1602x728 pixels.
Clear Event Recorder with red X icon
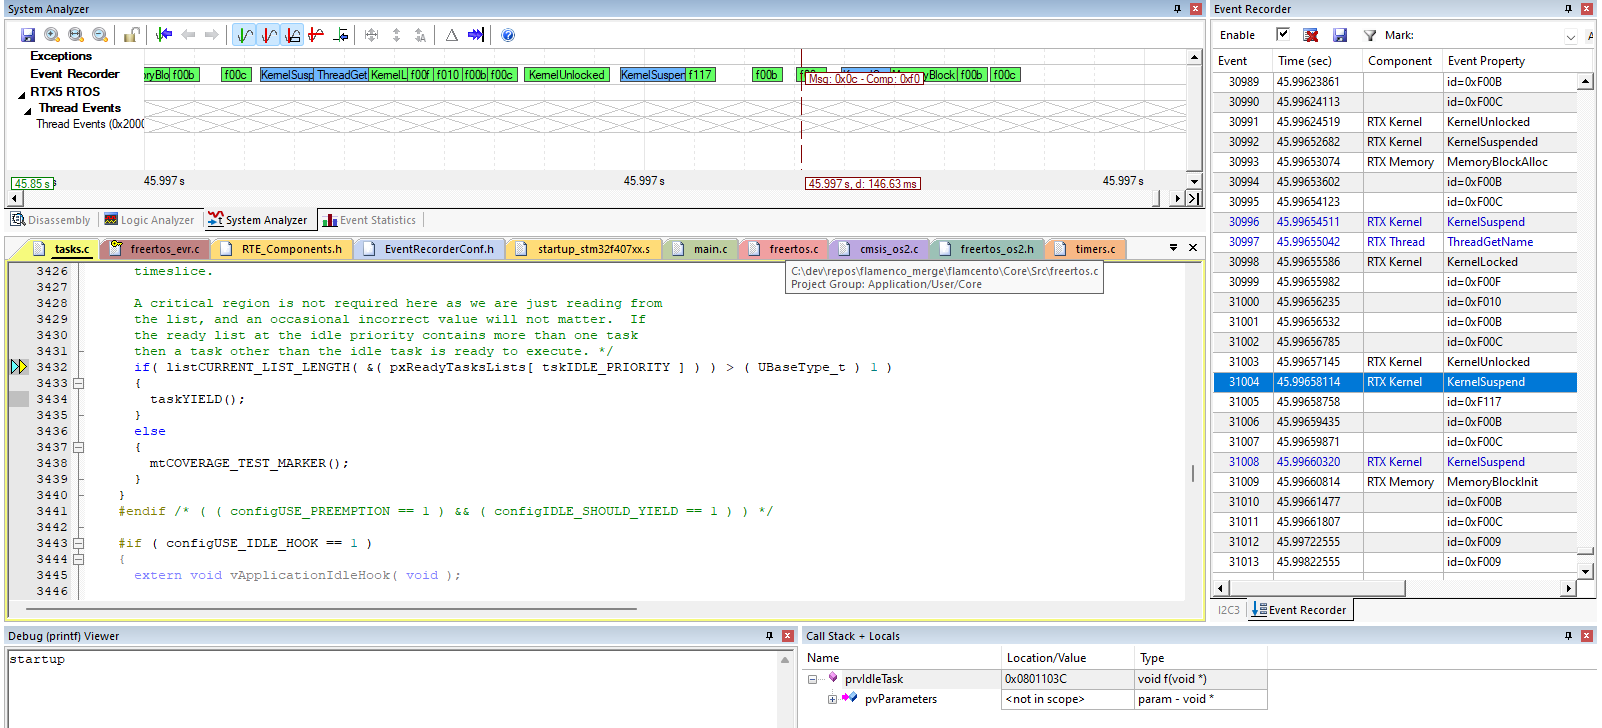1311,35
